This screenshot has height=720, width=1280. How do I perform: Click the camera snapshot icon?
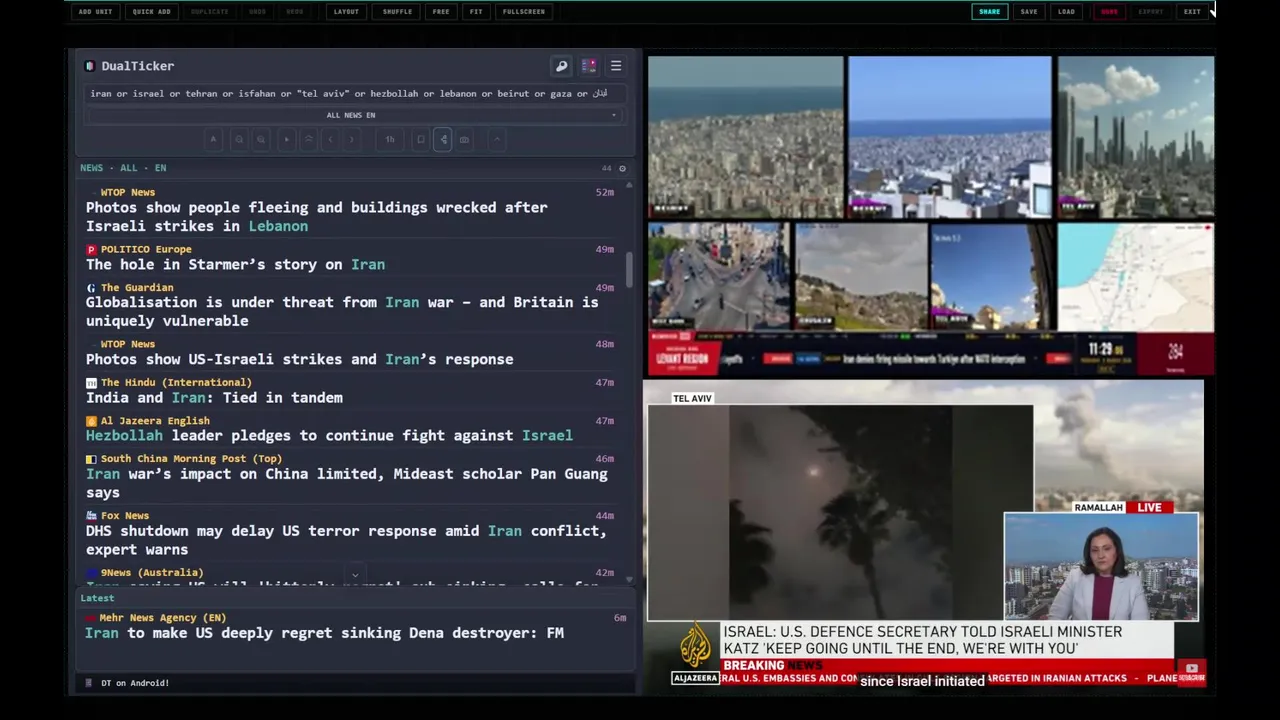pyautogui.click(x=465, y=140)
